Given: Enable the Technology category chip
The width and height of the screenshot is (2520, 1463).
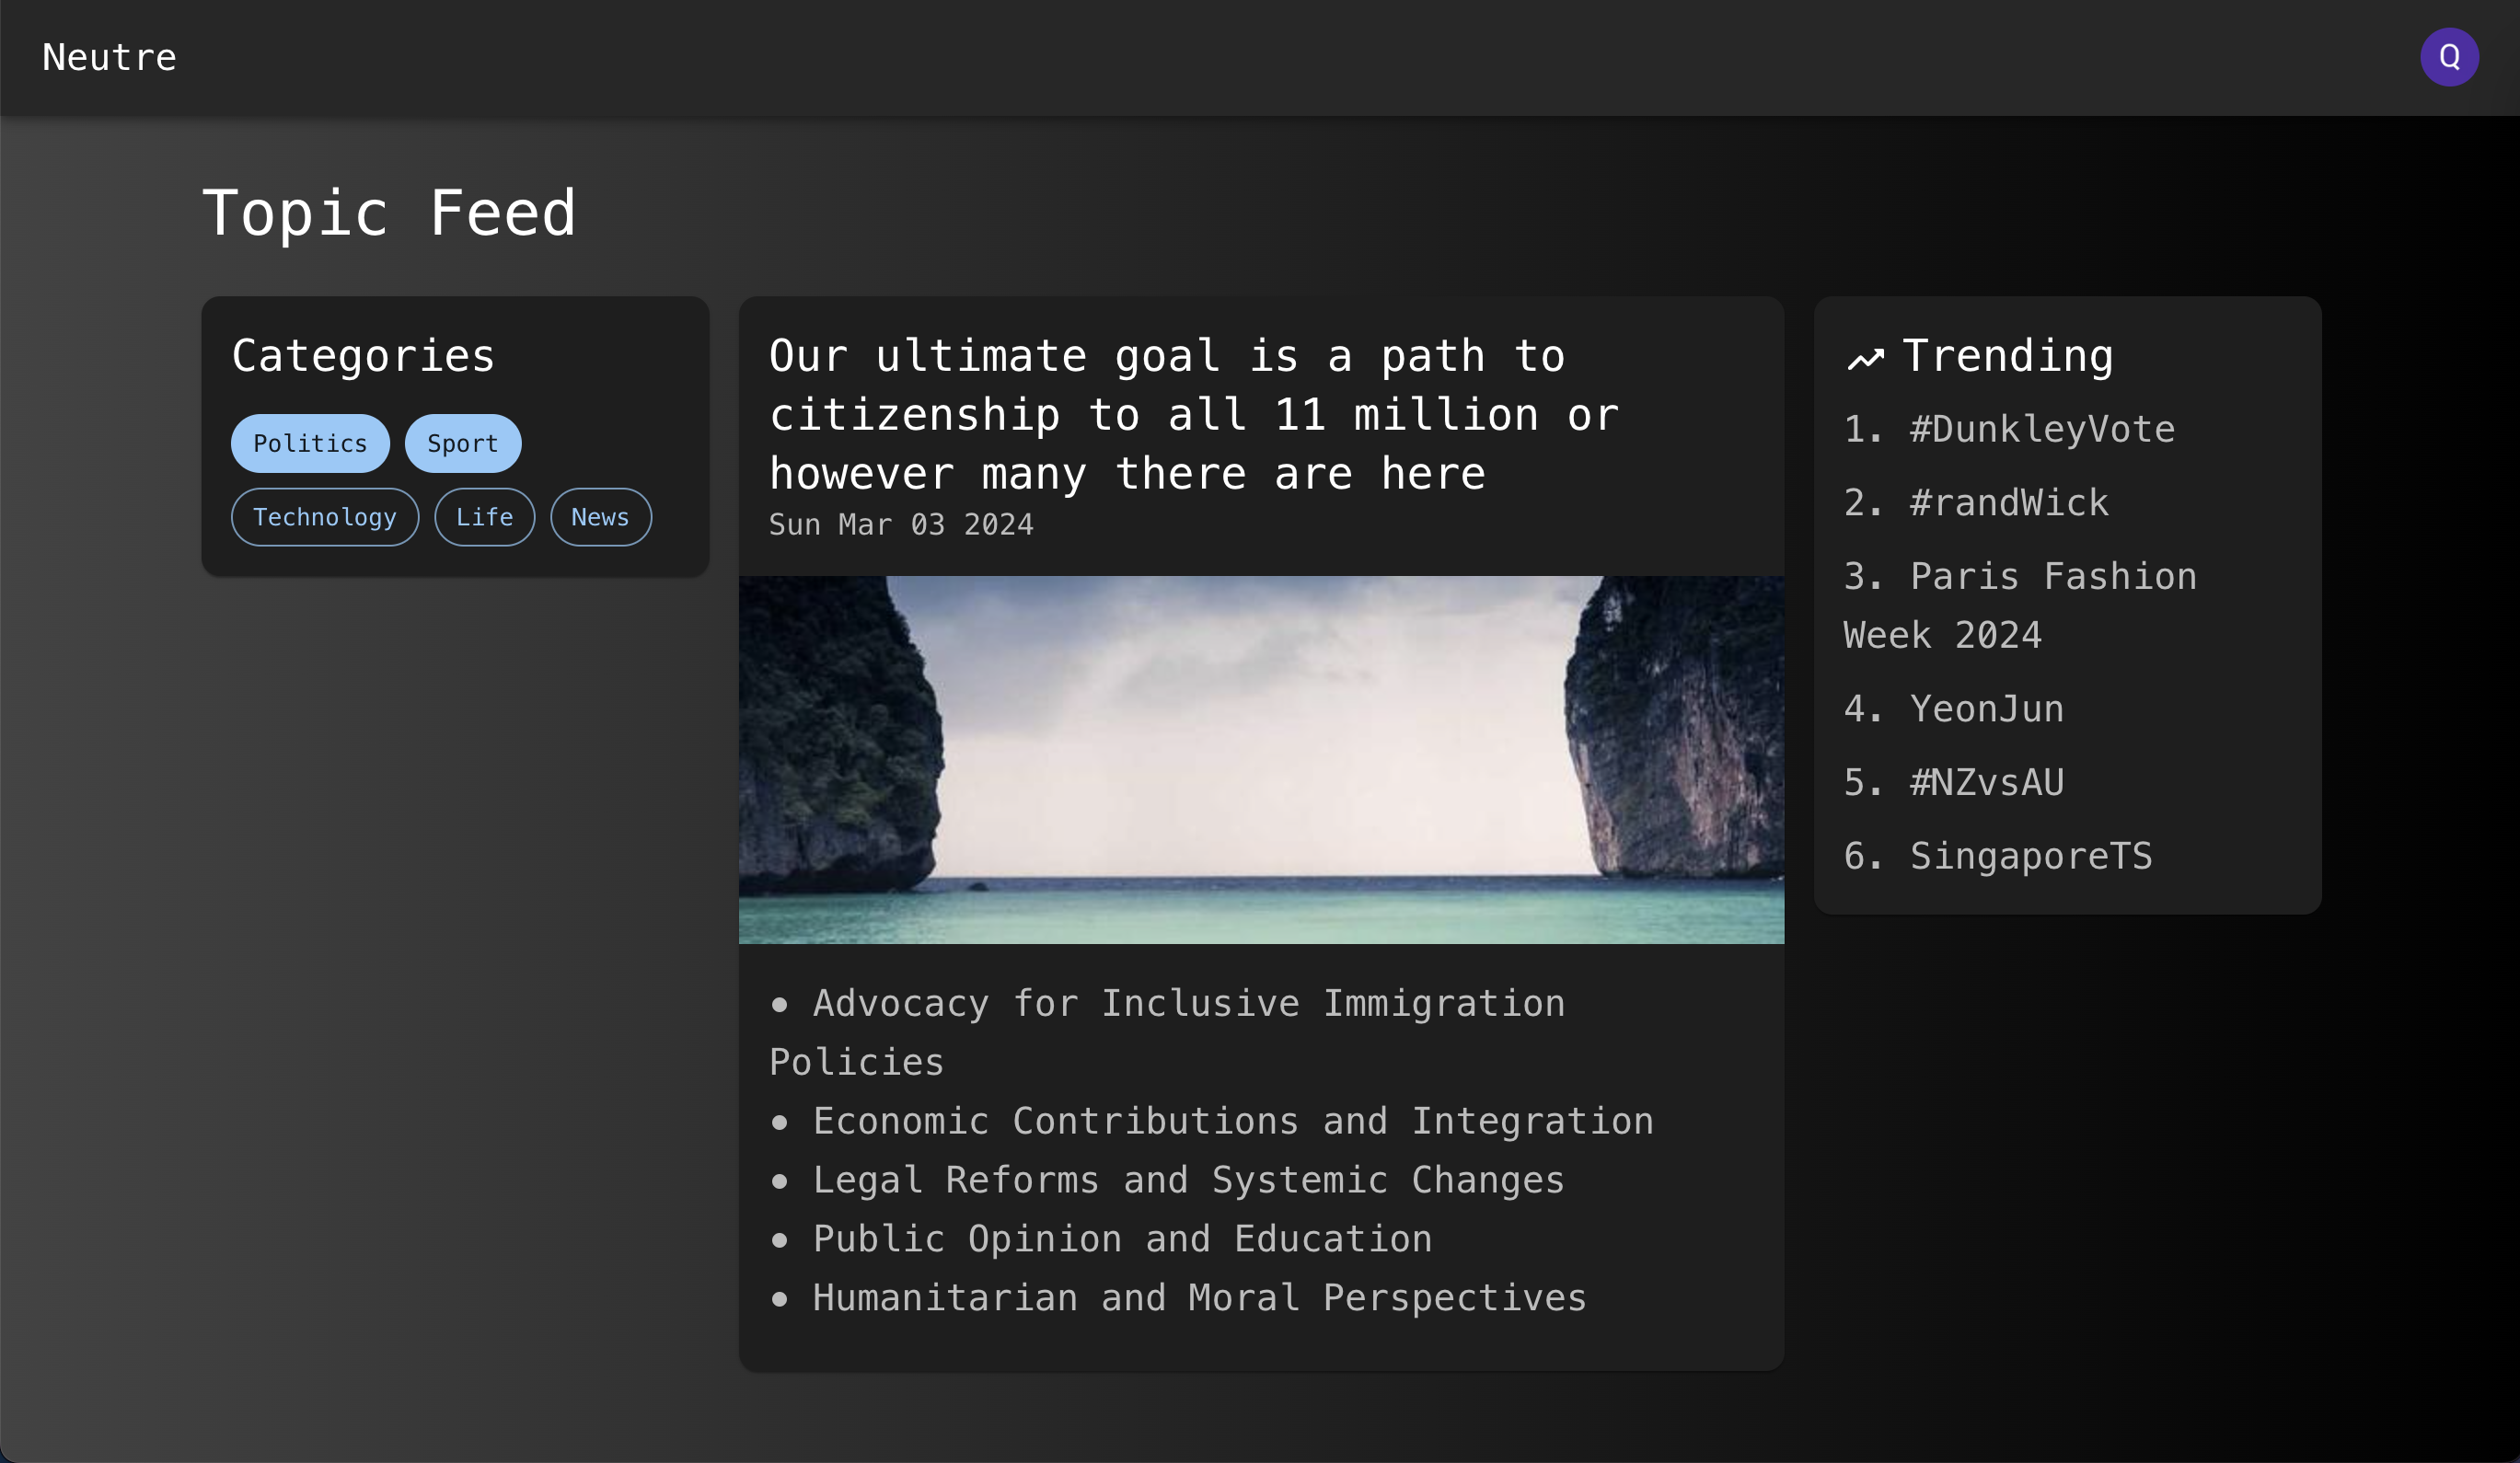Looking at the screenshot, I should click(x=324, y=517).
